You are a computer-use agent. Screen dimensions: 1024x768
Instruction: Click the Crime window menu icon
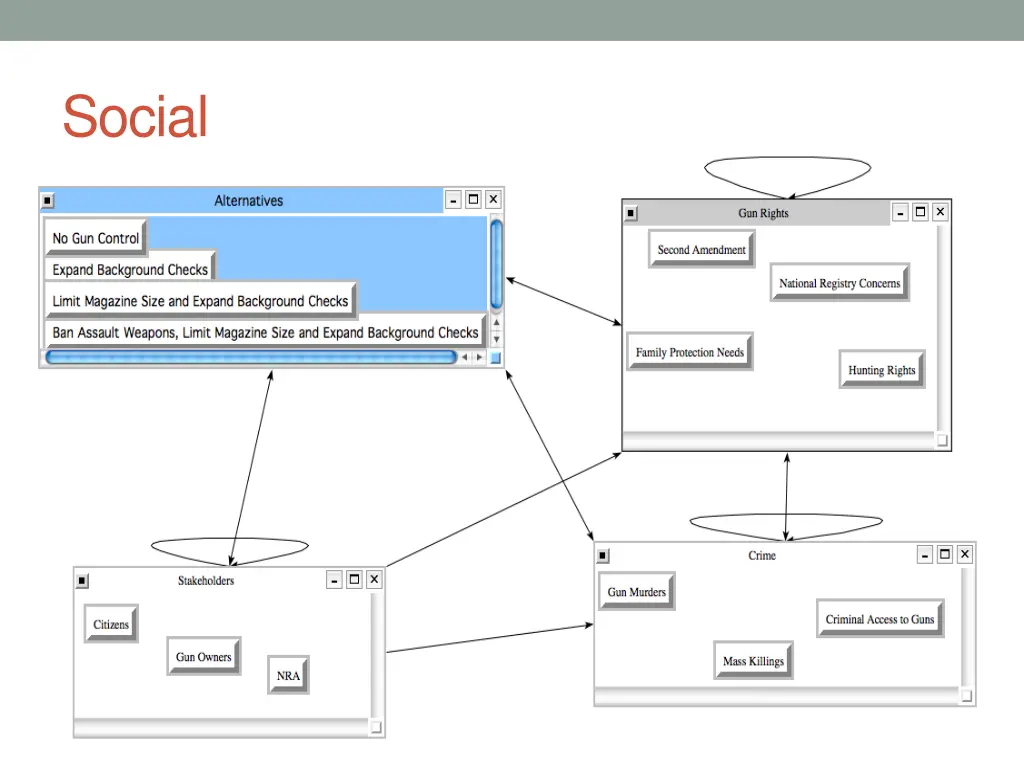602,555
